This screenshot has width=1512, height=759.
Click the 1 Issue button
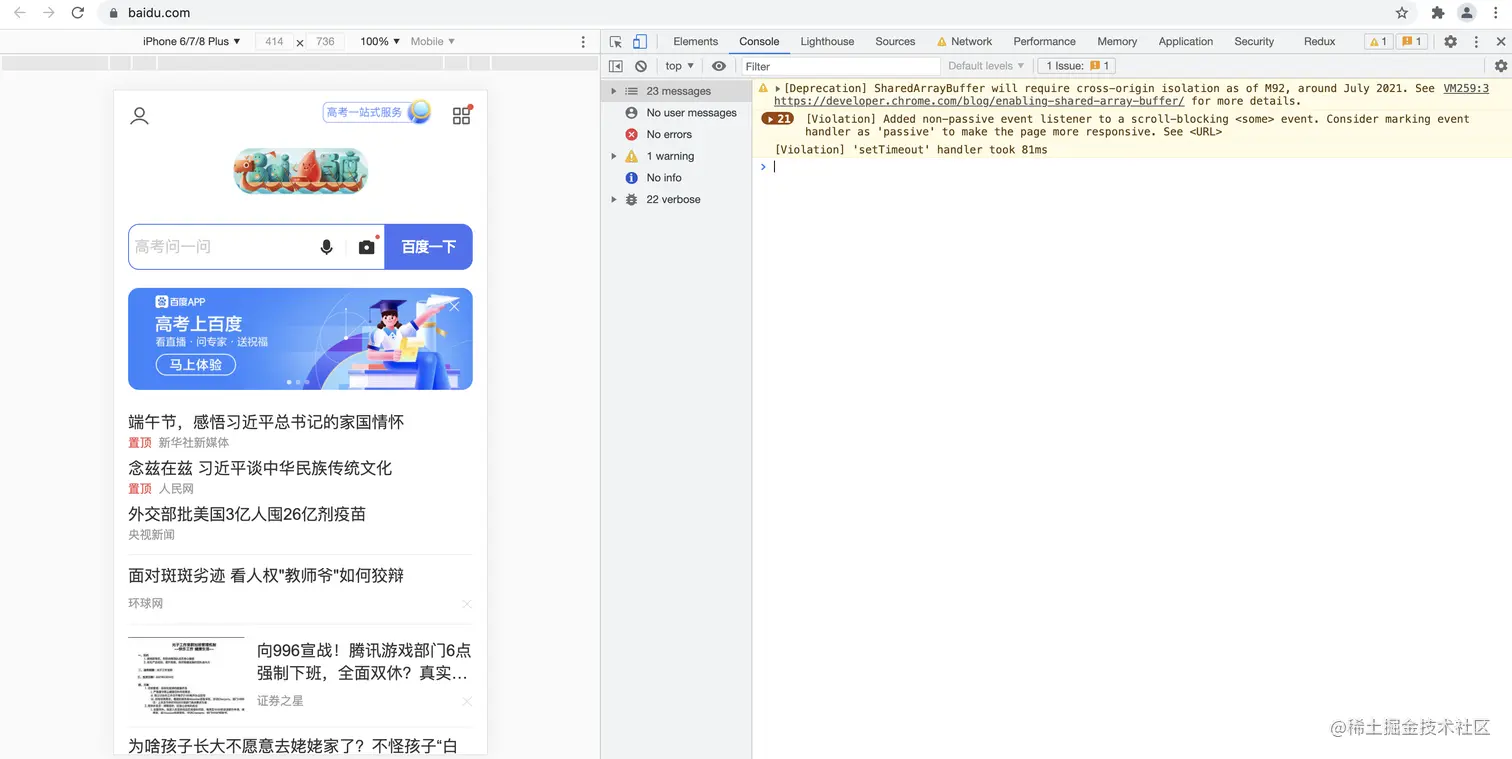1076,66
